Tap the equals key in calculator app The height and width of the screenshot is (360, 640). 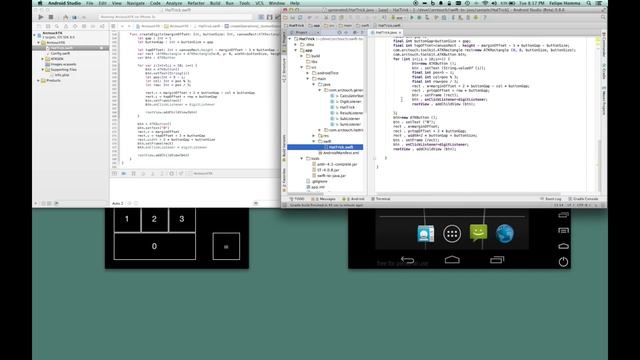click(226, 247)
